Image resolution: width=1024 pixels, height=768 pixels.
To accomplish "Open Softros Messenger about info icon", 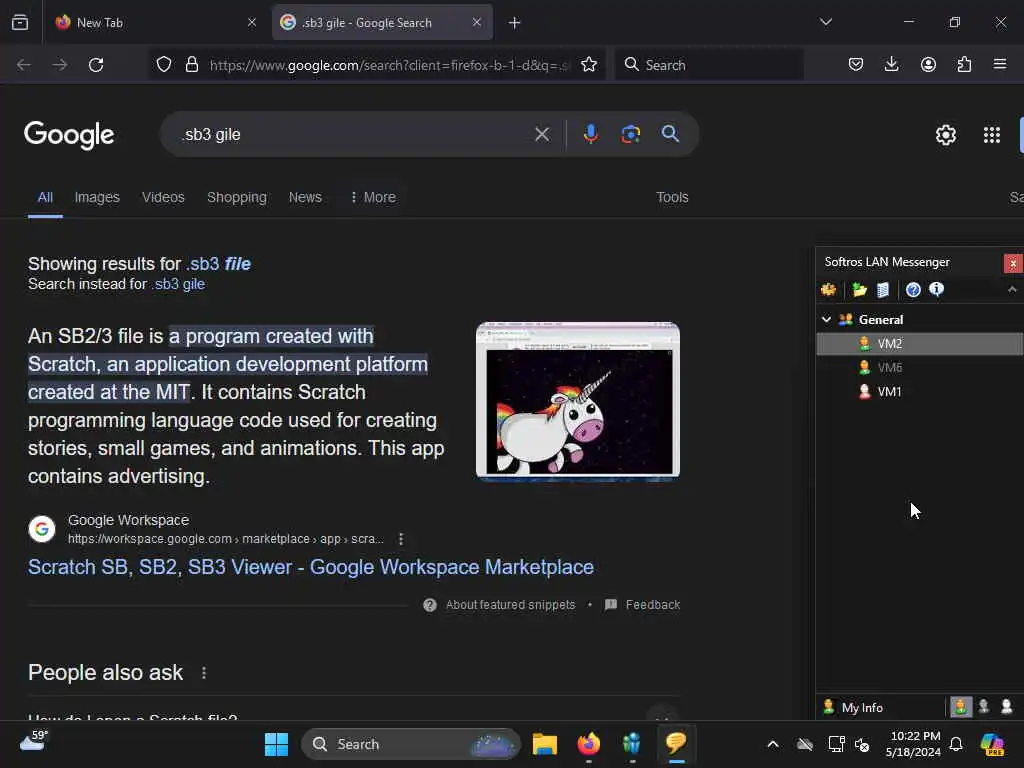I will (x=936, y=289).
